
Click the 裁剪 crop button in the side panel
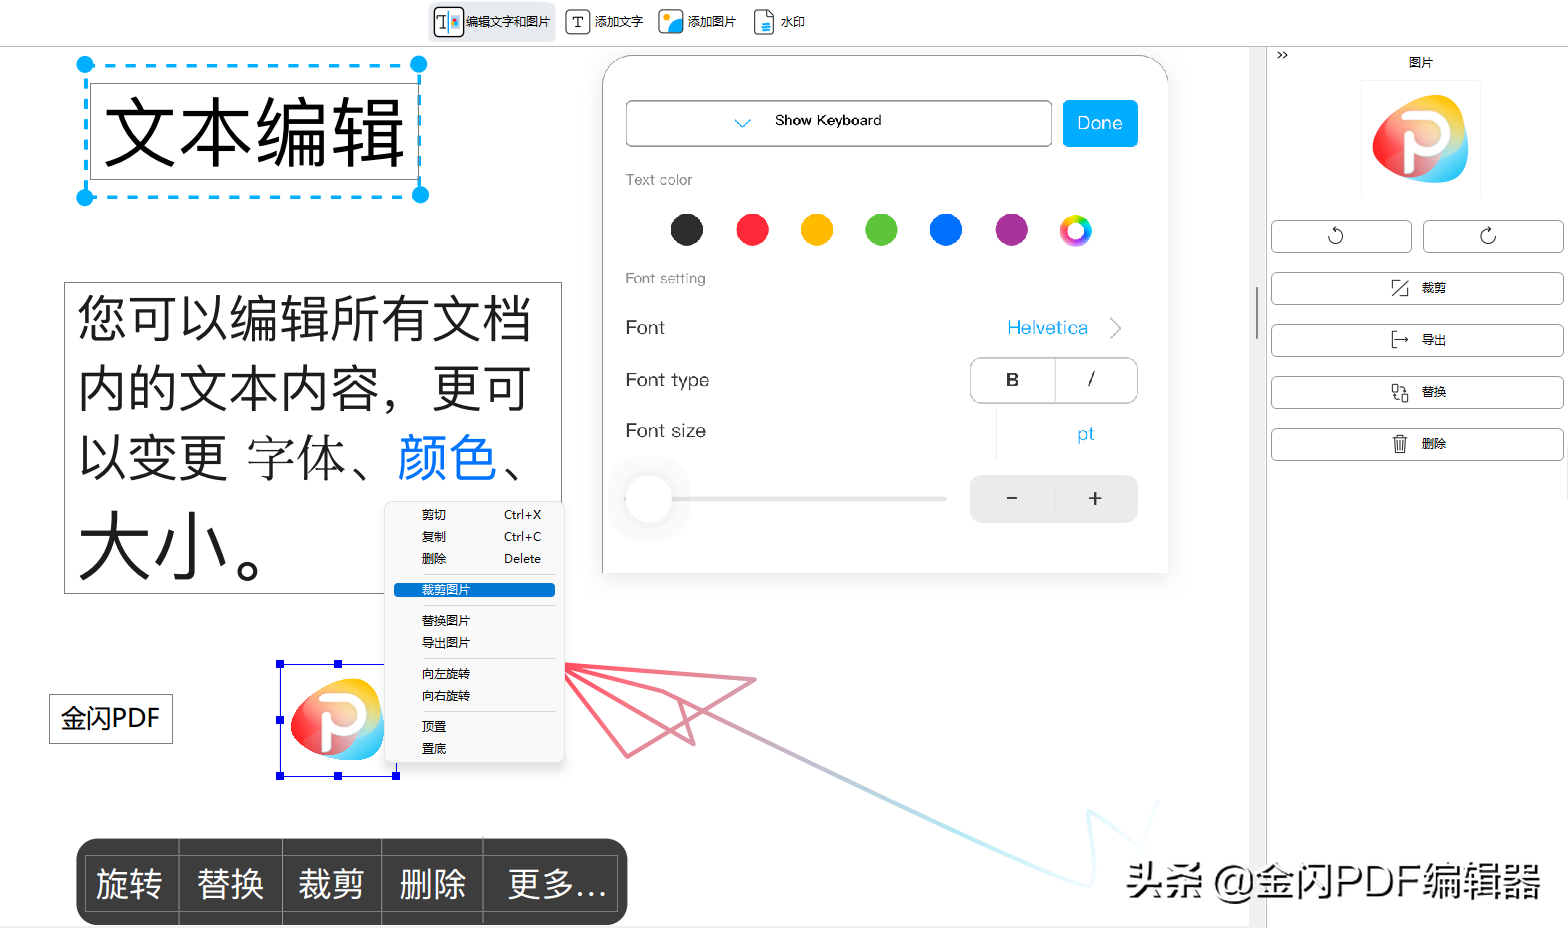[x=1417, y=288]
